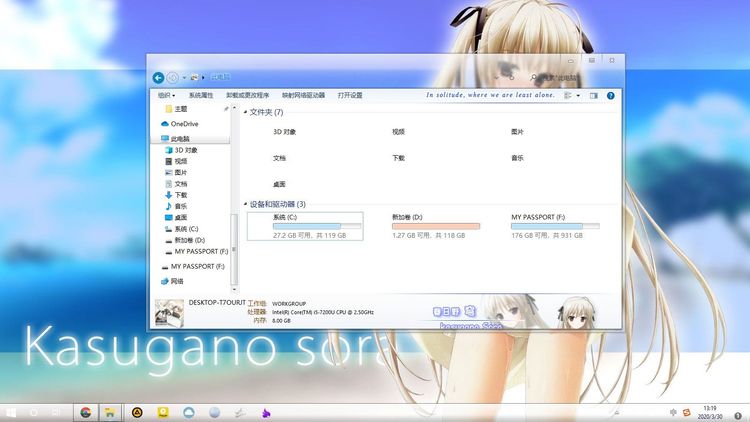Open the yellow square app on the taskbar
This screenshot has width=750, height=422.
(163, 412)
